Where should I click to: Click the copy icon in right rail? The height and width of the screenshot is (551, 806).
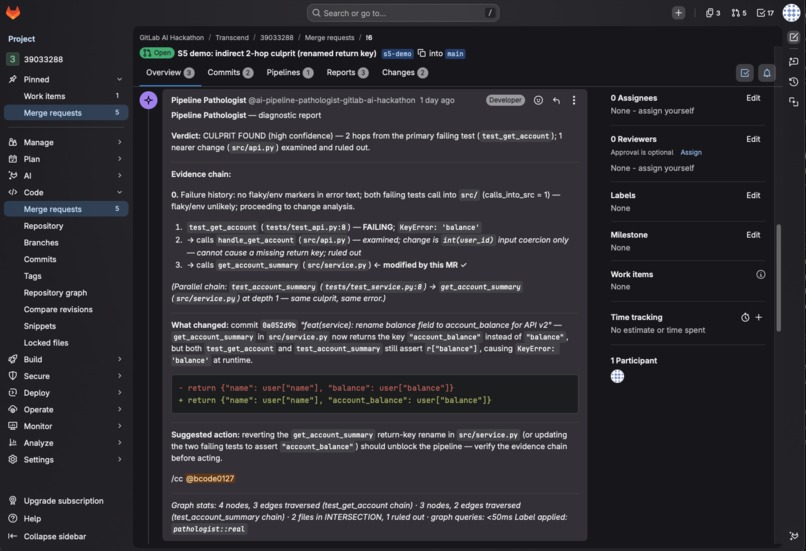tap(793, 102)
